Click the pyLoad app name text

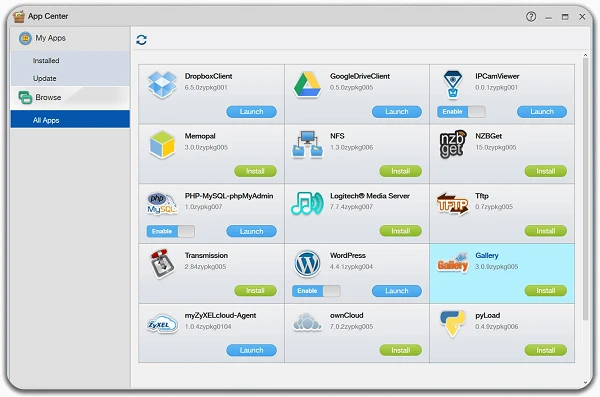click(488, 315)
